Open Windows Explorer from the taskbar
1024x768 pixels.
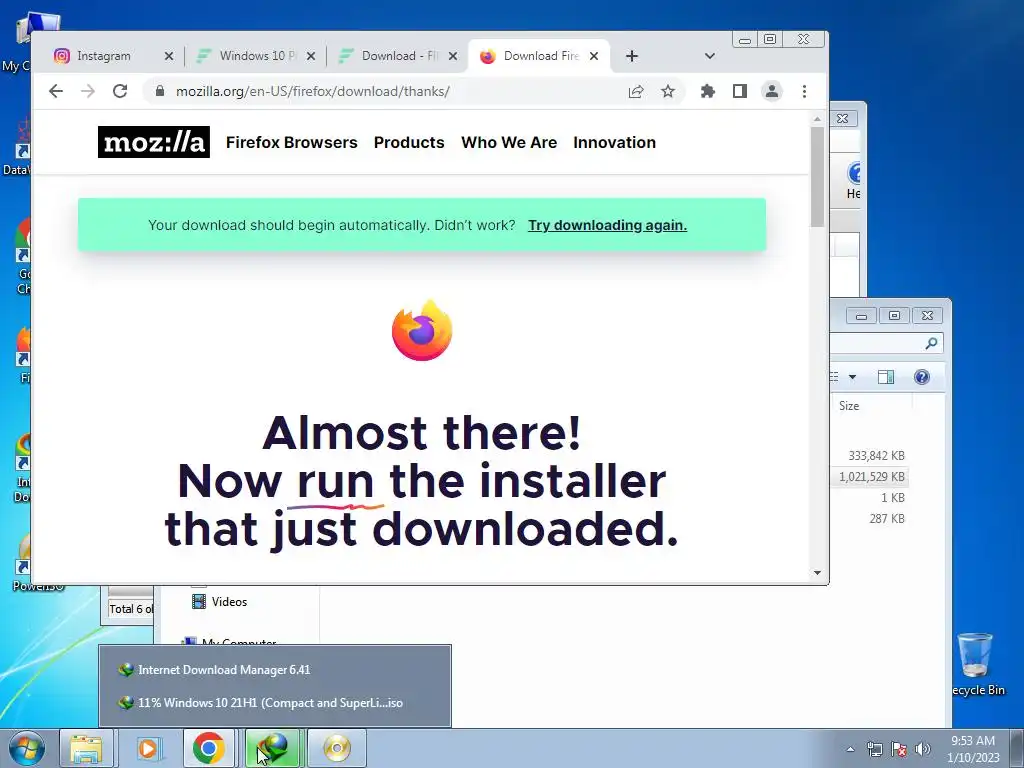[x=86, y=748]
